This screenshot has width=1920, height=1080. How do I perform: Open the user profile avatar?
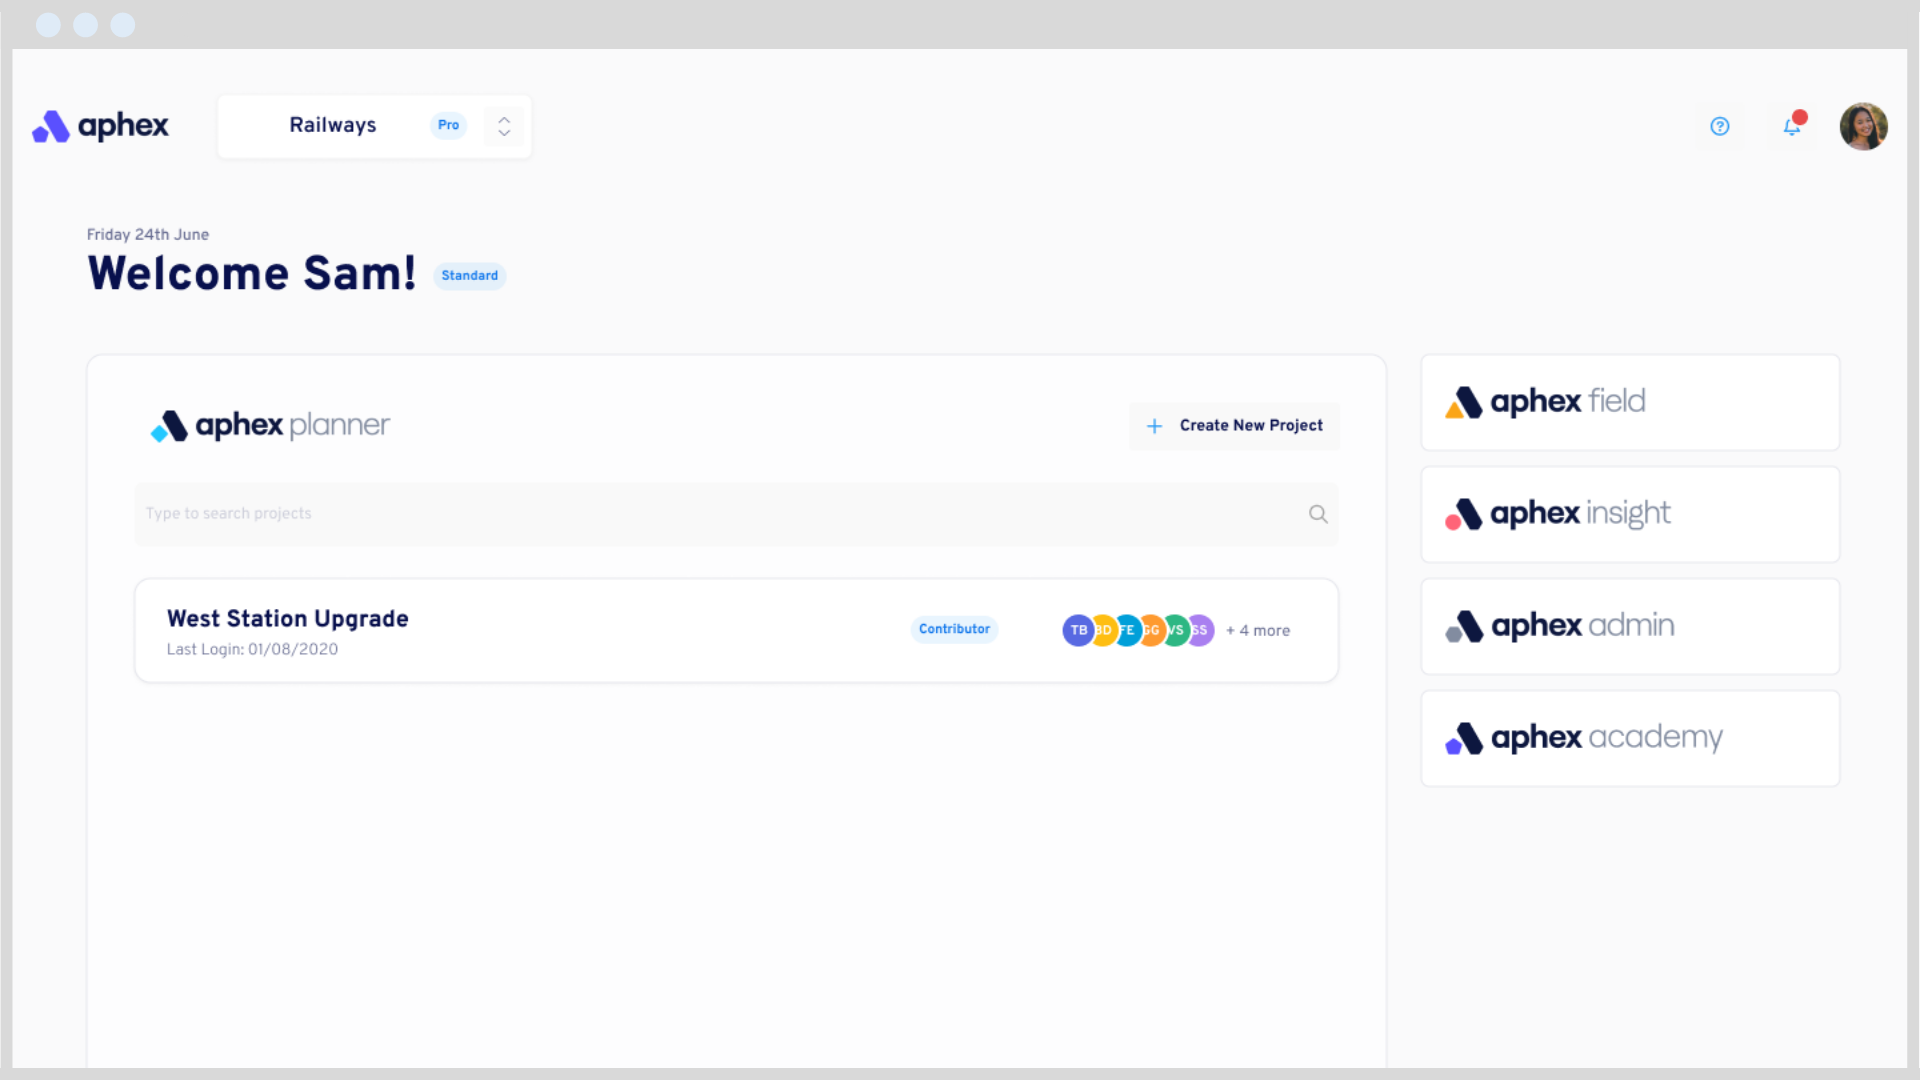point(1863,126)
